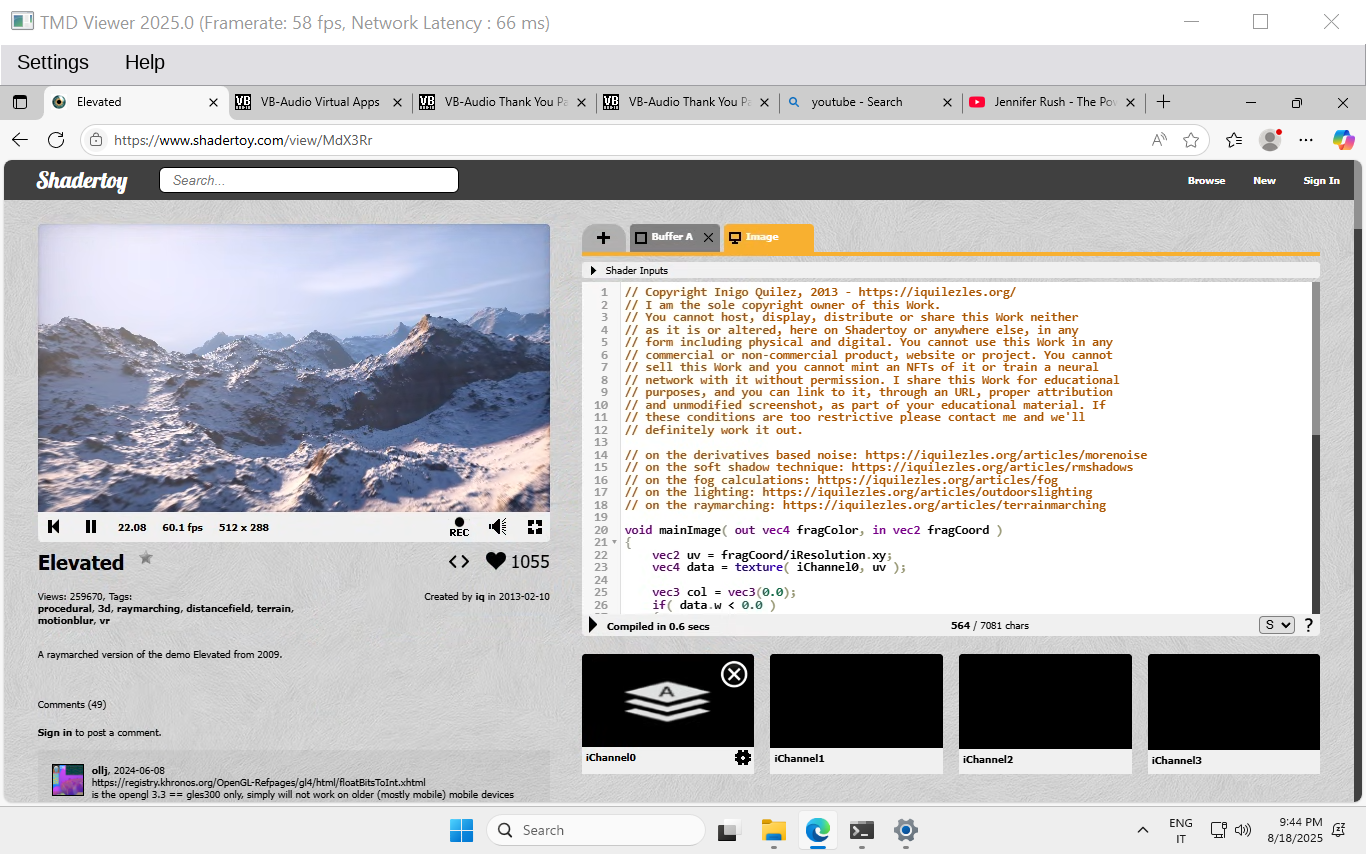Click the Shadertoy logo
The height and width of the screenshot is (854, 1366).
pos(82,180)
